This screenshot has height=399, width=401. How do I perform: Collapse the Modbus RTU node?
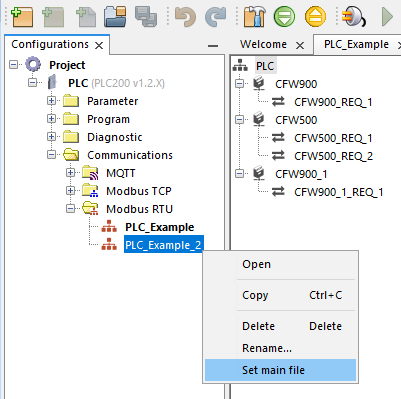(71, 208)
